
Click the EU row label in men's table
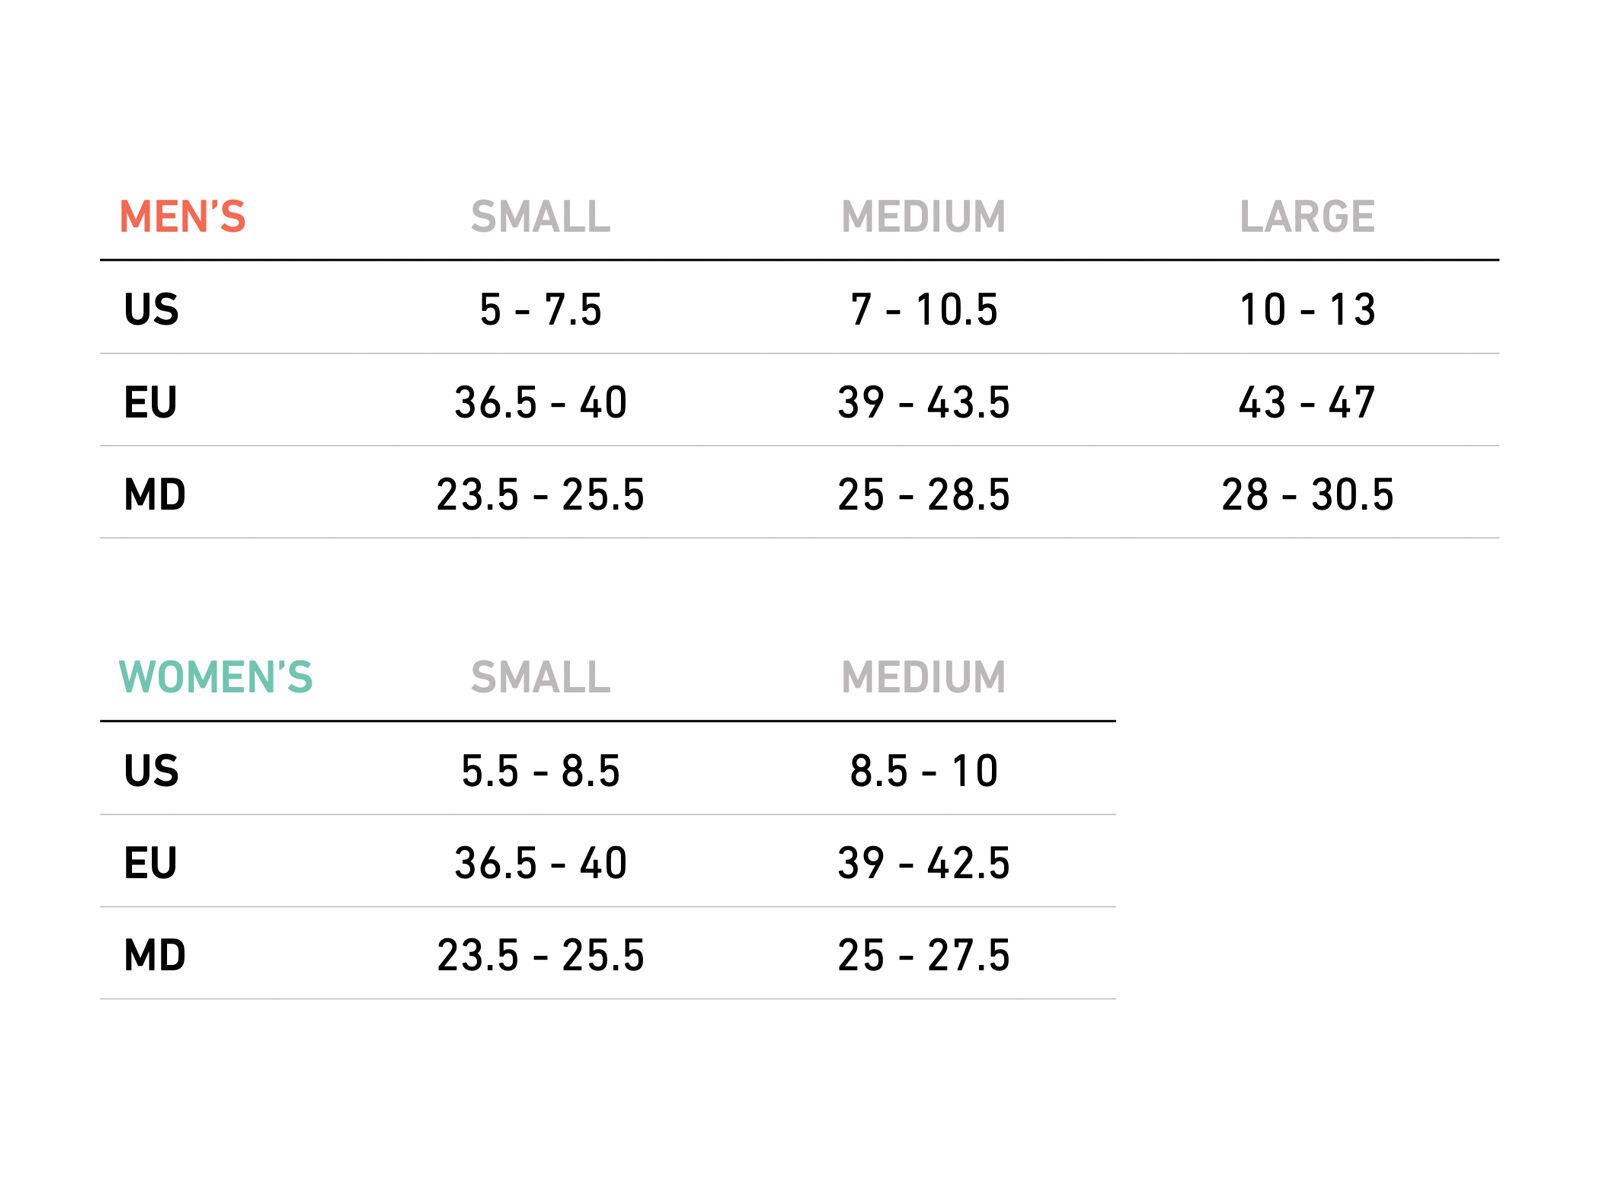pyautogui.click(x=150, y=403)
